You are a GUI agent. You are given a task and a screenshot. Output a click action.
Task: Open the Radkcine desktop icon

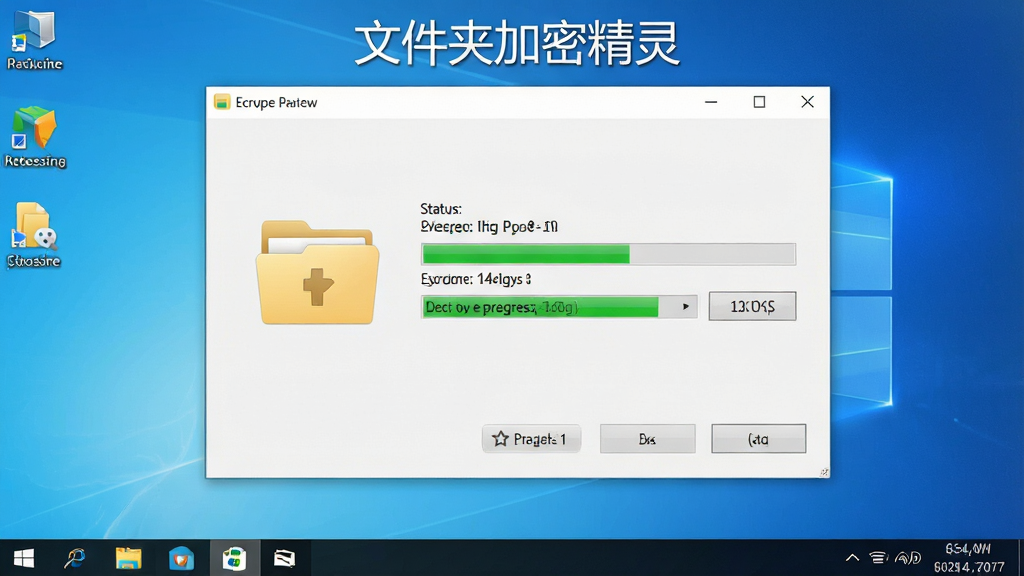coord(34,39)
